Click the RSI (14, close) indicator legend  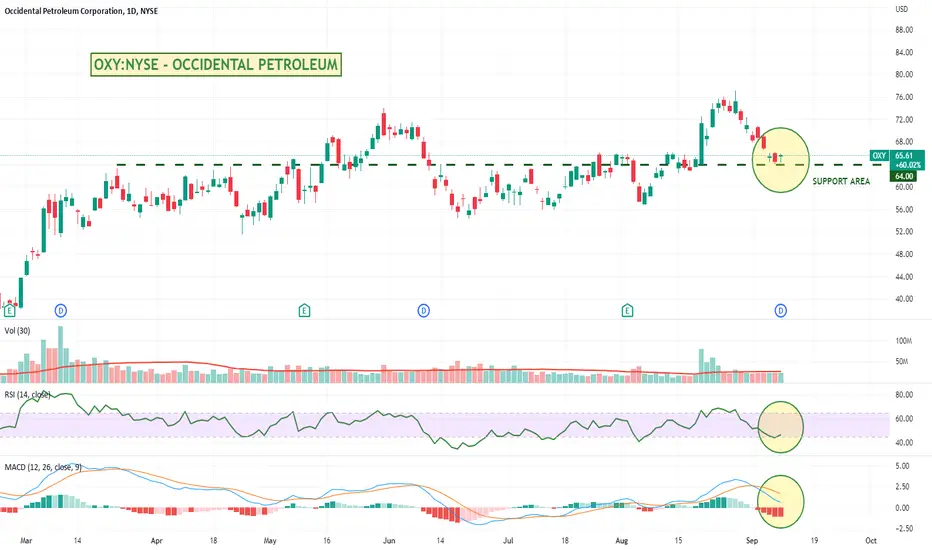click(x=27, y=395)
